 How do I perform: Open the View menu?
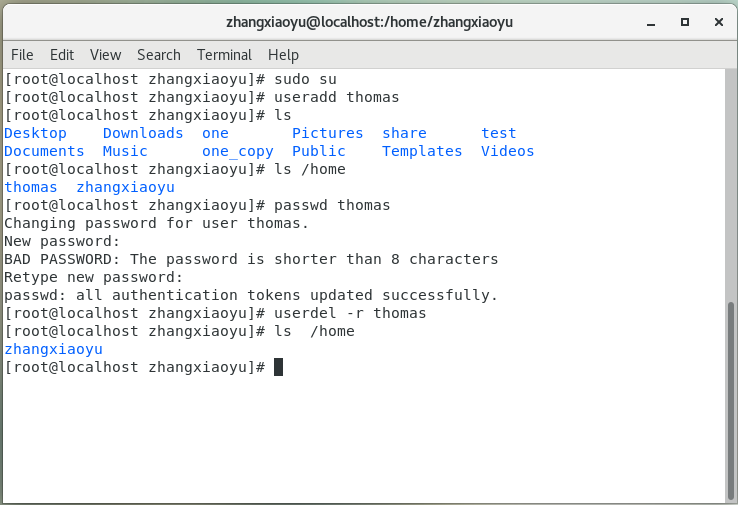click(x=105, y=55)
